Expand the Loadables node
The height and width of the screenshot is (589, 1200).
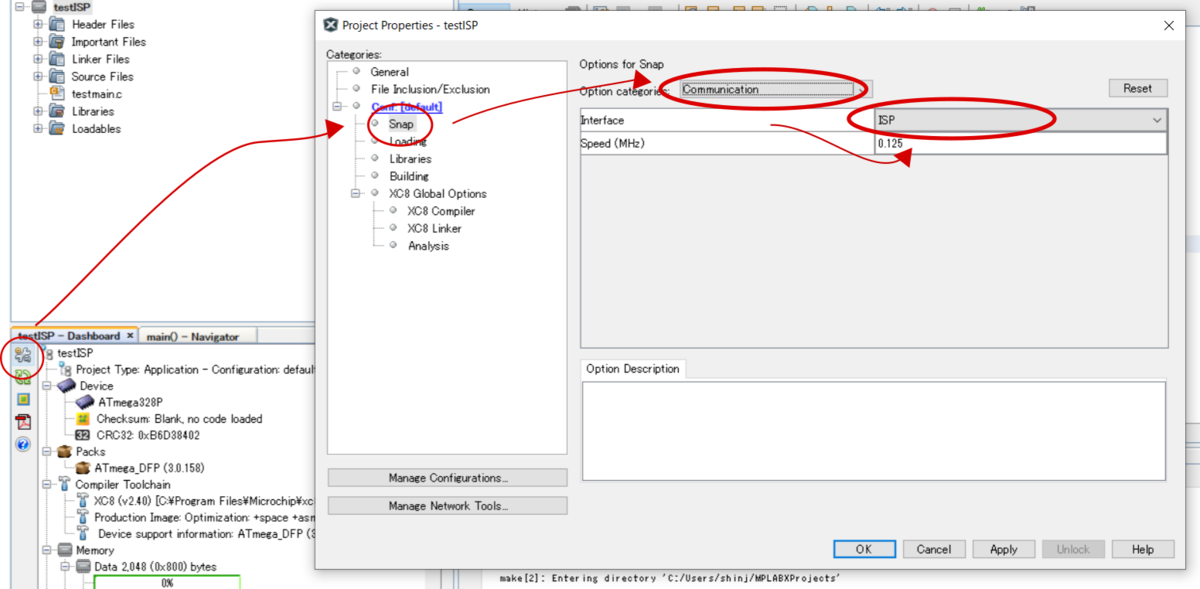(x=38, y=128)
